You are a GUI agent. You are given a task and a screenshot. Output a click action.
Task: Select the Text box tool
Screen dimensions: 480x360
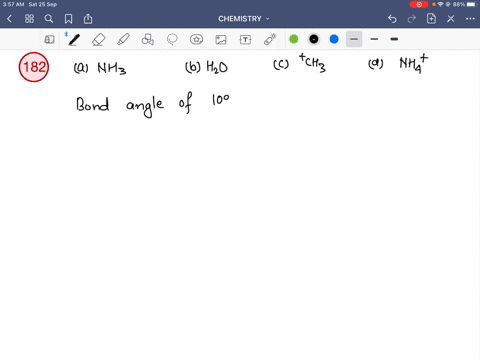[245, 40]
